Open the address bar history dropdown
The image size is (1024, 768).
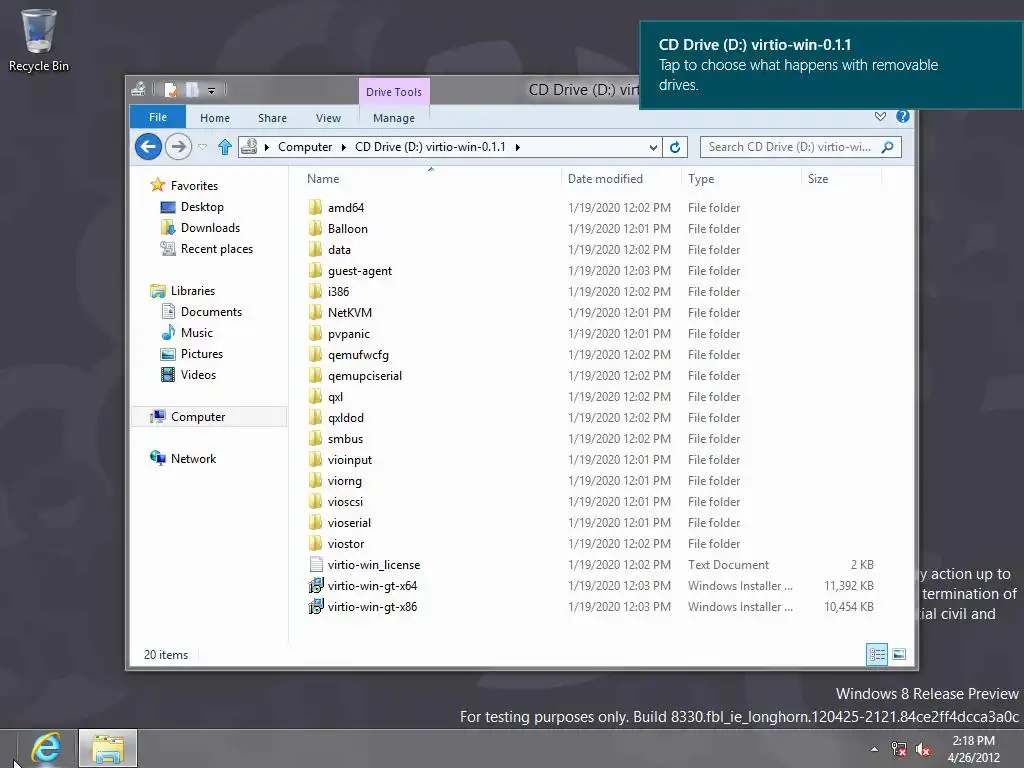click(x=653, y=147)
